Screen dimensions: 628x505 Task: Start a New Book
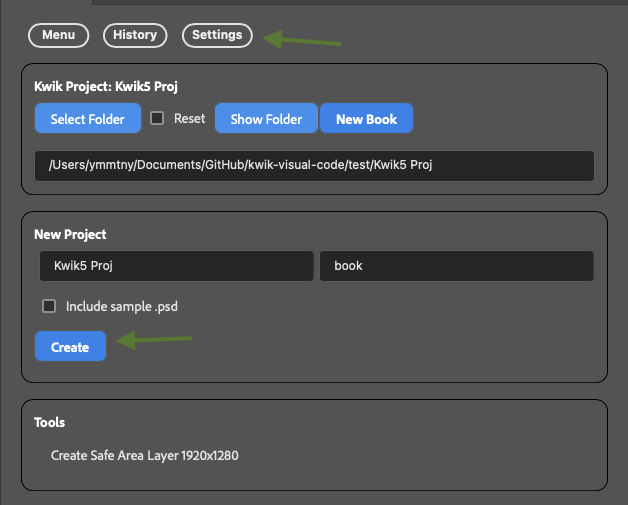coord(366,119)
